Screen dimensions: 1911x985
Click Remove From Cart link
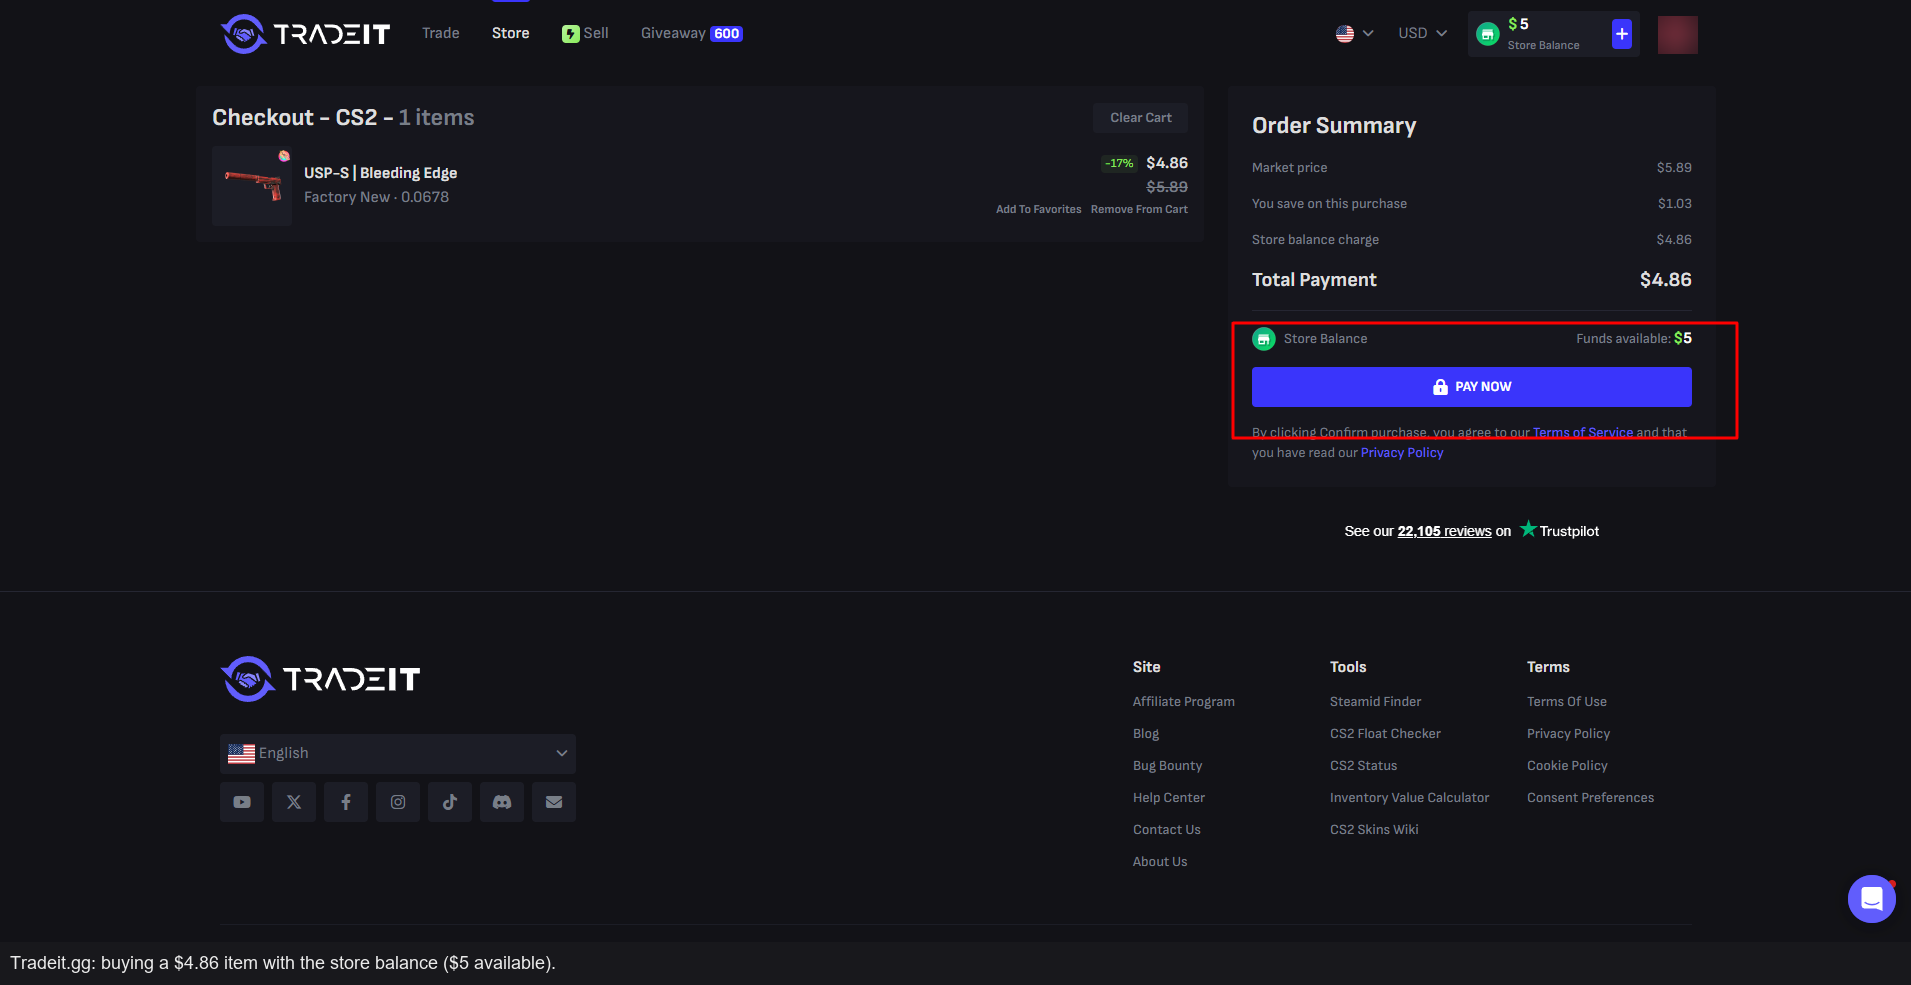tap(1139, 210)
